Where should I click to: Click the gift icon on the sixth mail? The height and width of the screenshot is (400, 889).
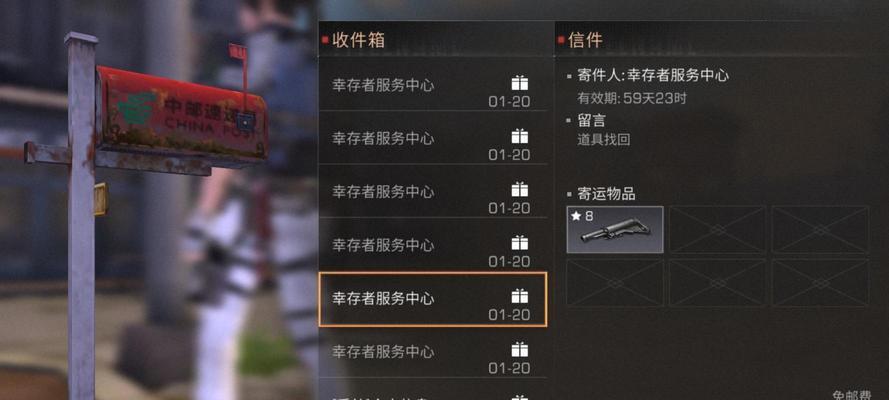(519, 350)
